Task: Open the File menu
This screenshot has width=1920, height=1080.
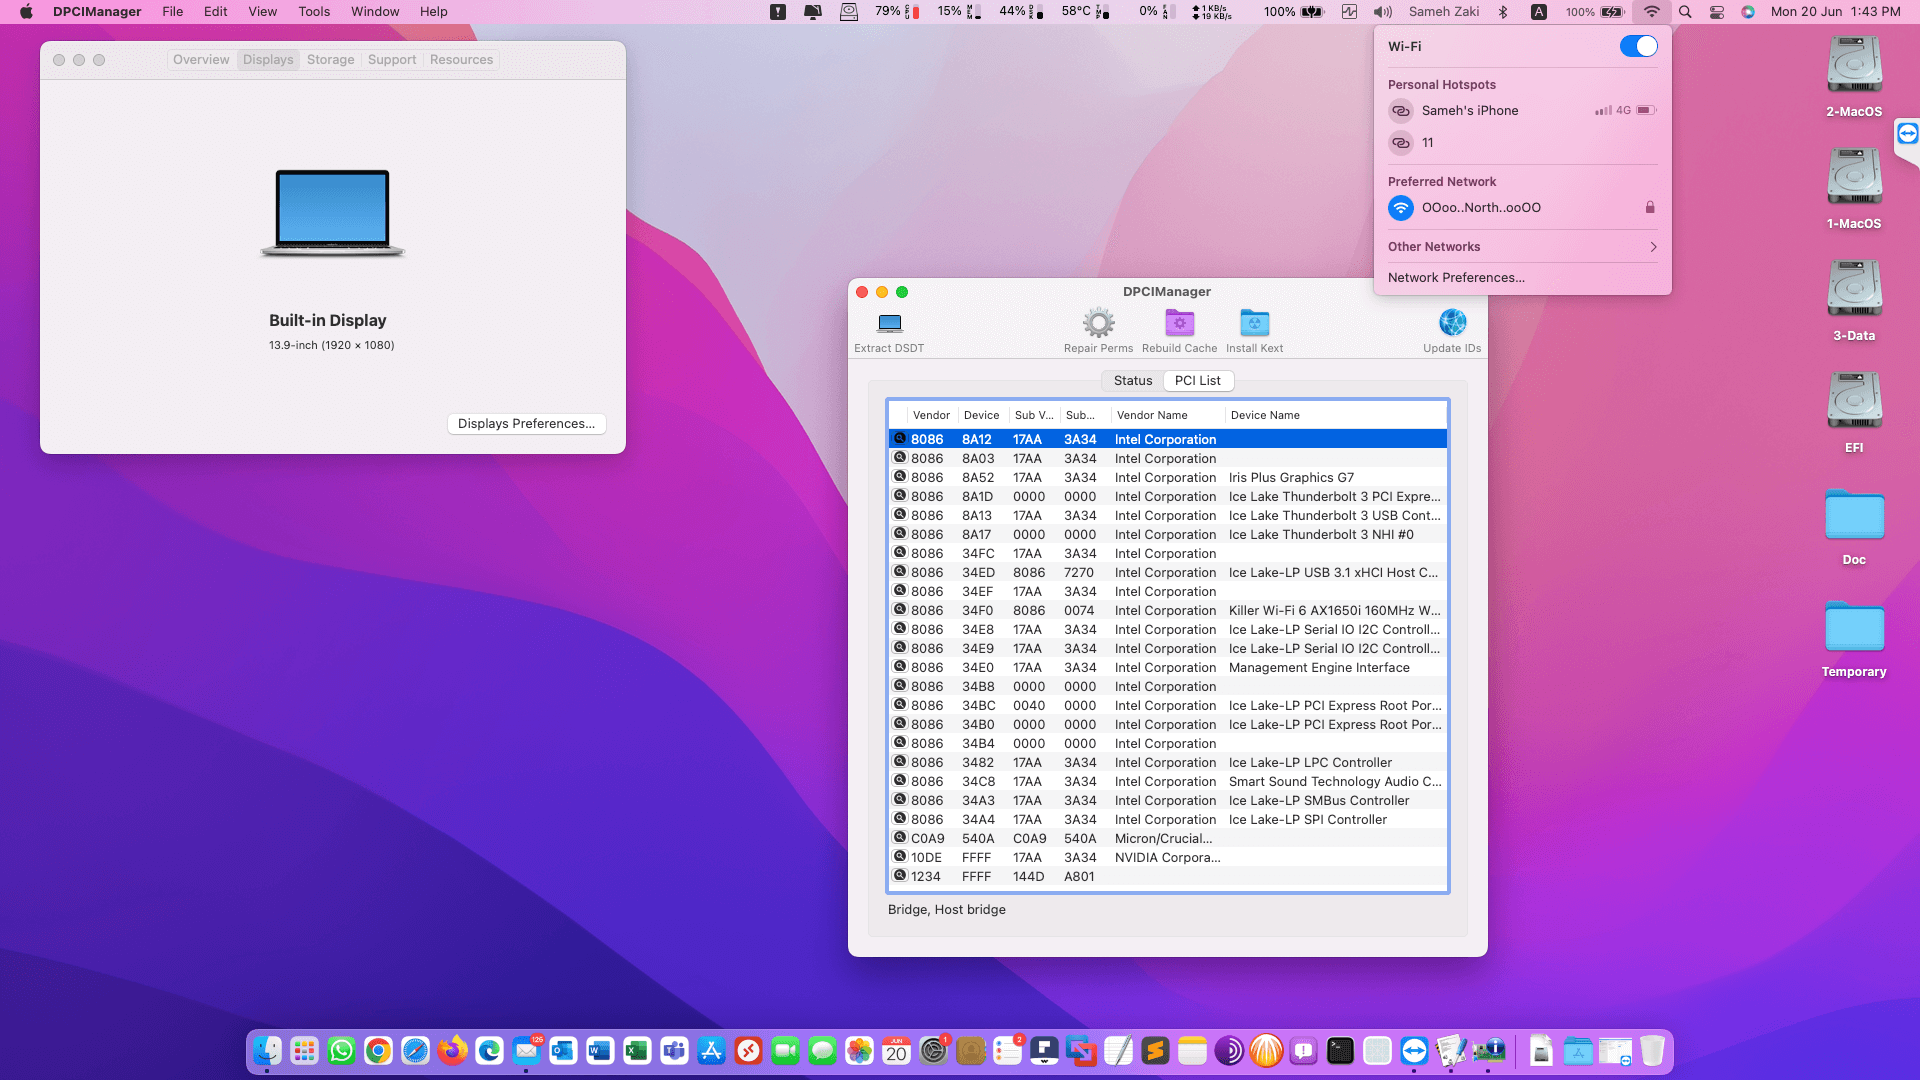Action: click(173, 12)
